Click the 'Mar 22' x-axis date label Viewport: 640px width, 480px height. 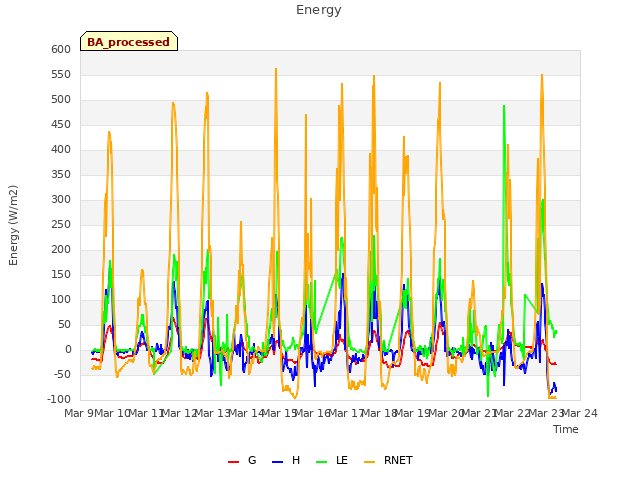(512, 413)
